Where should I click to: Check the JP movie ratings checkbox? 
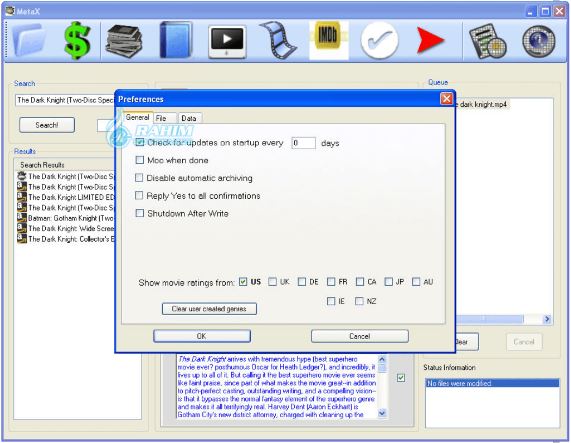[x=389, y=281]
